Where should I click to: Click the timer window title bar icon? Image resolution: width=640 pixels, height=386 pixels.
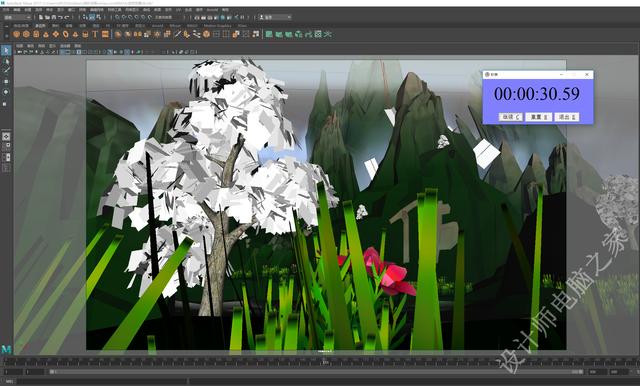[x=487, y=75]
